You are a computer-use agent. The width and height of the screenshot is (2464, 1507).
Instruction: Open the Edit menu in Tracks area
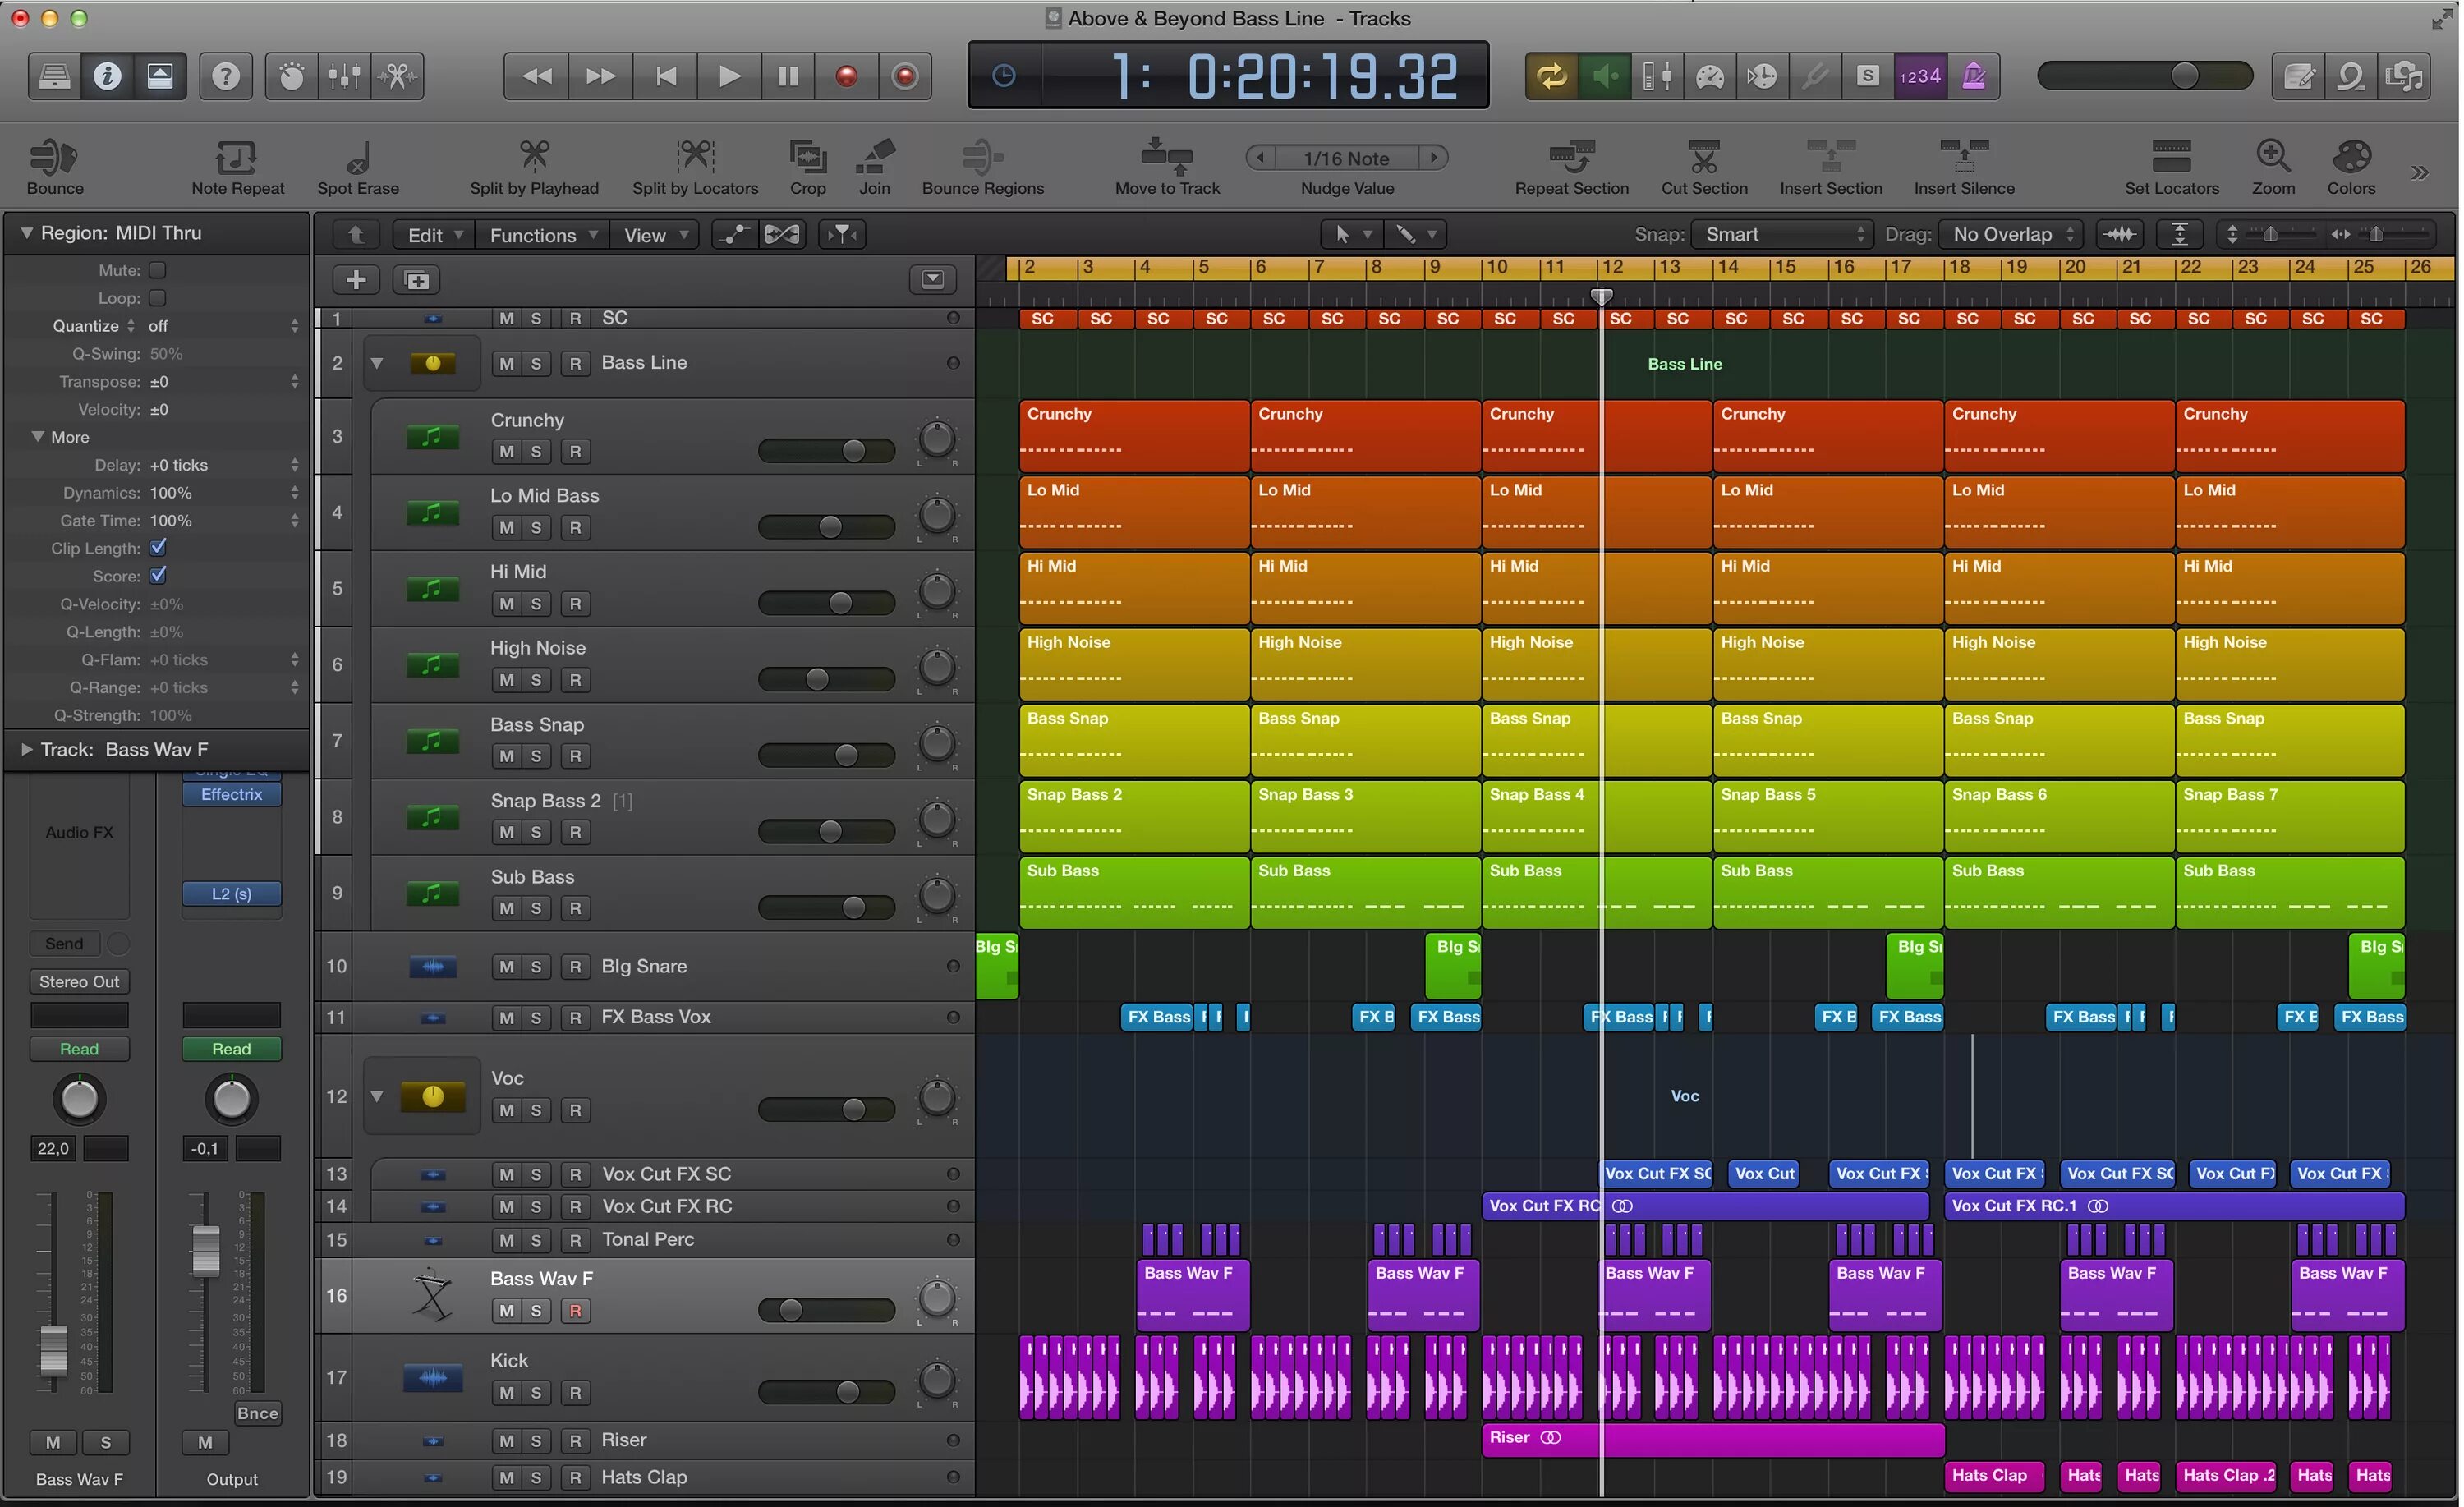point(432,235)
